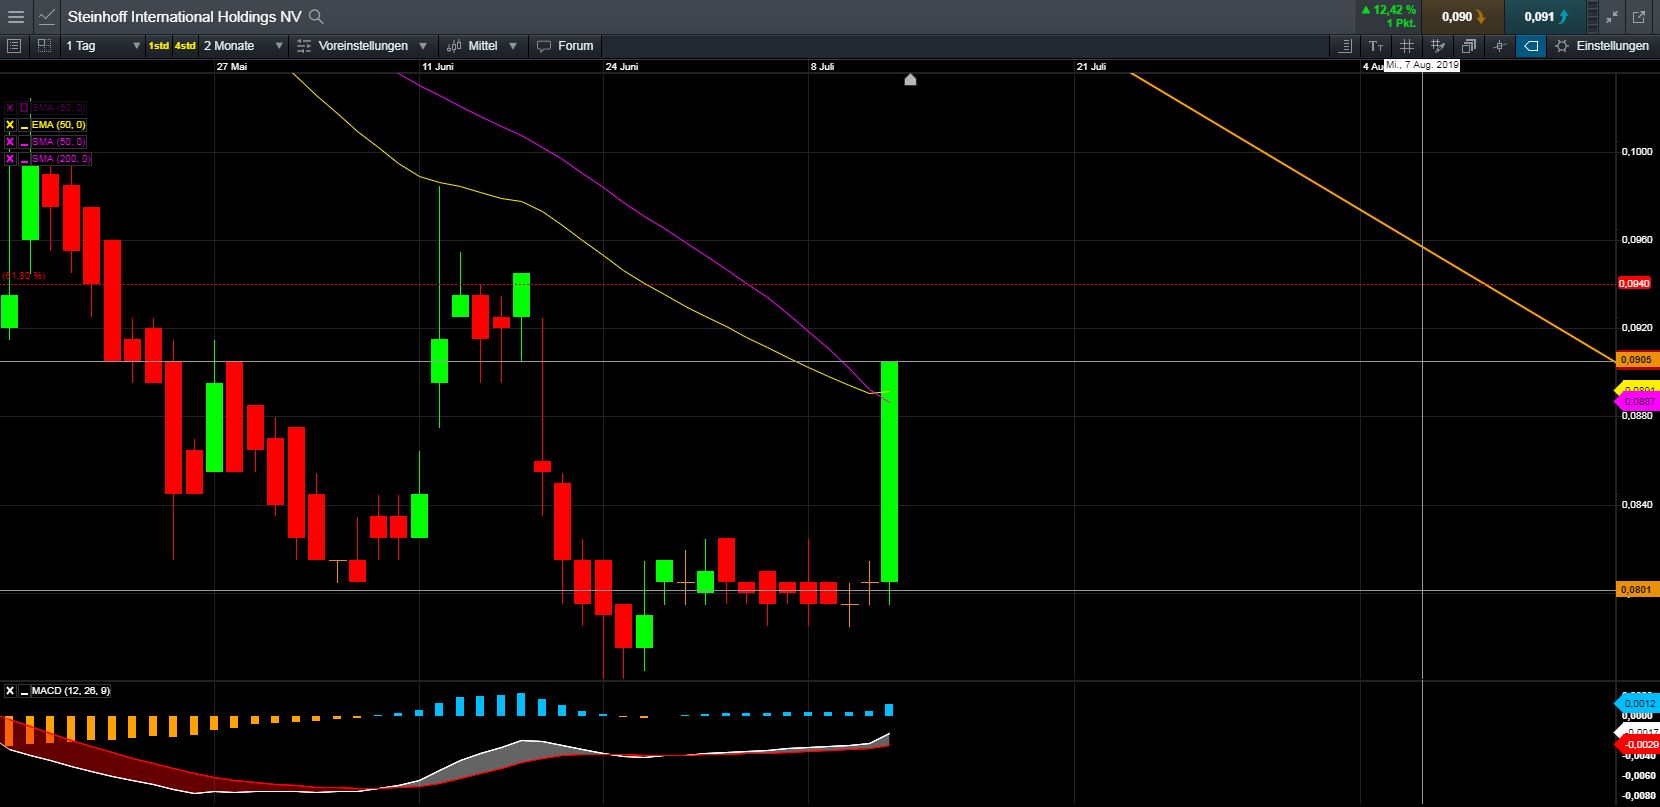This screenshot has width=1660, height=807.
Task: Toggle the crosshair cursor tool
Action: (1499, 46)
